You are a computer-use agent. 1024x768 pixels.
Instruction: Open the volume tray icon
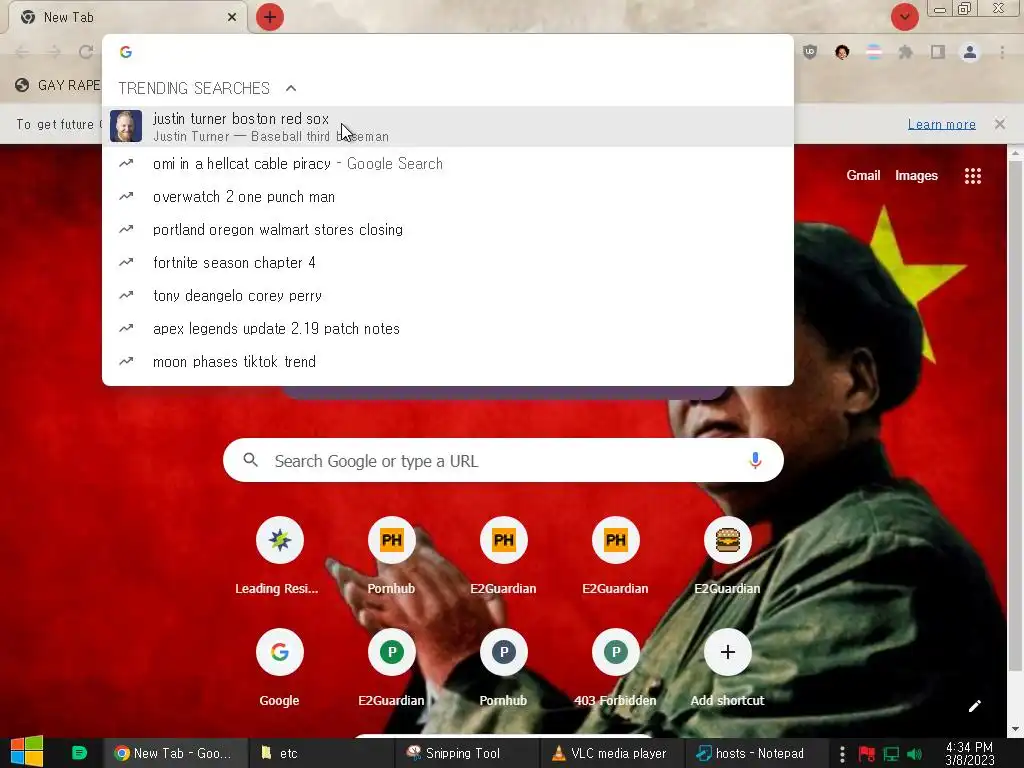click(x=914, y=754)
